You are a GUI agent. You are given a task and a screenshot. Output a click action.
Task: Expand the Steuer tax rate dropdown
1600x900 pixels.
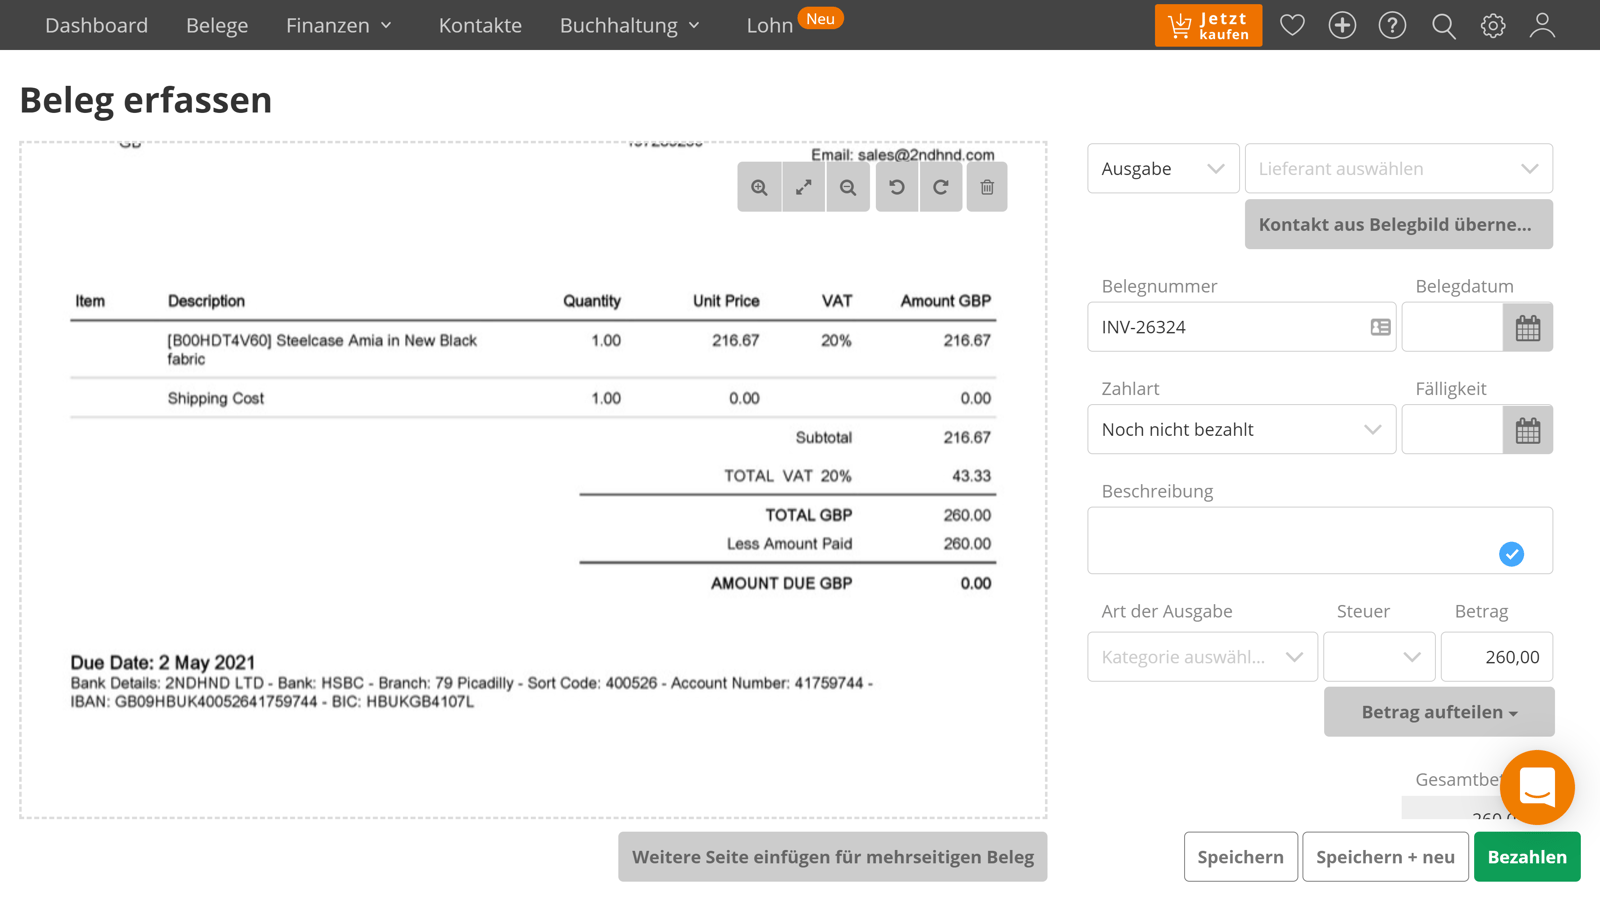coord(1379,657)
